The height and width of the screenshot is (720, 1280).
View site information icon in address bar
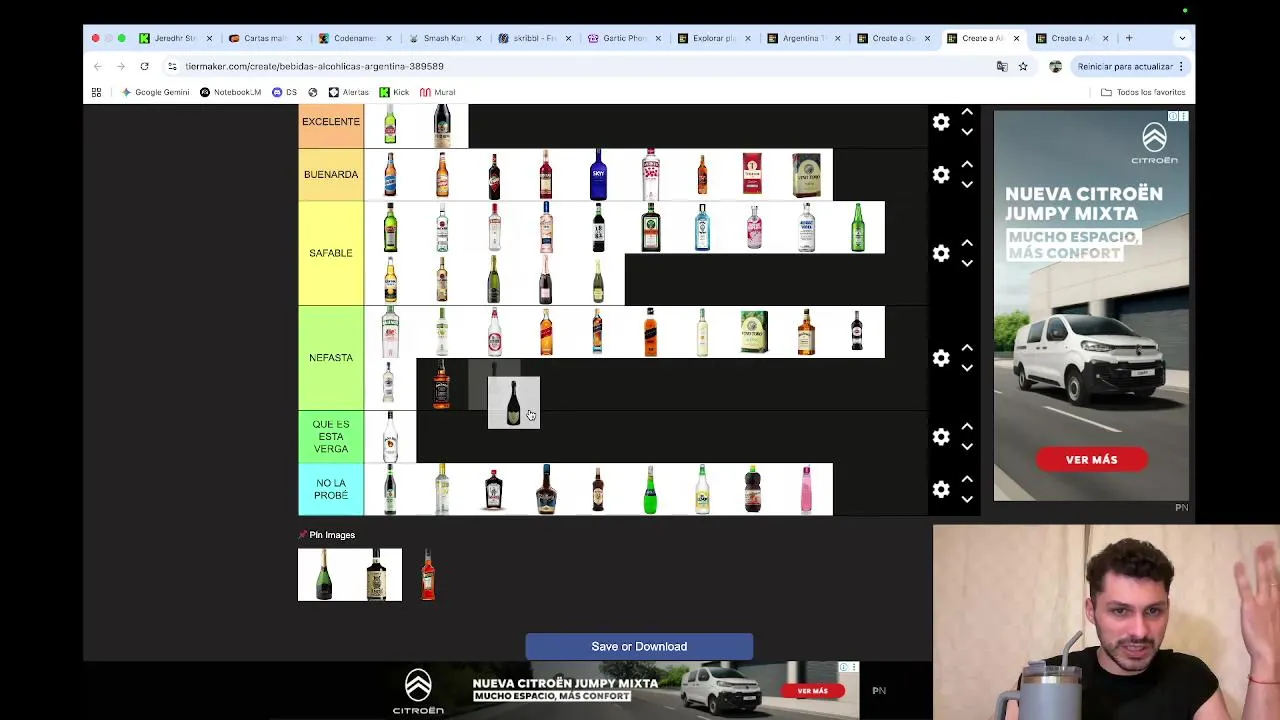point(172,66)
